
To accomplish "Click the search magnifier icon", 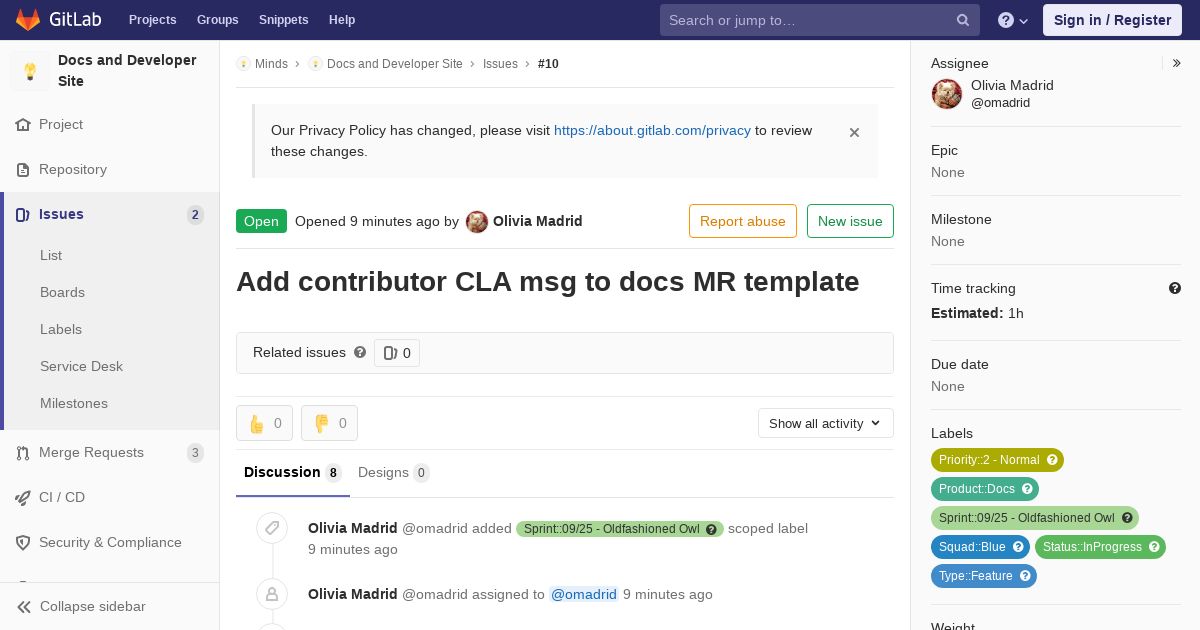I will click(x=963, y=20).
